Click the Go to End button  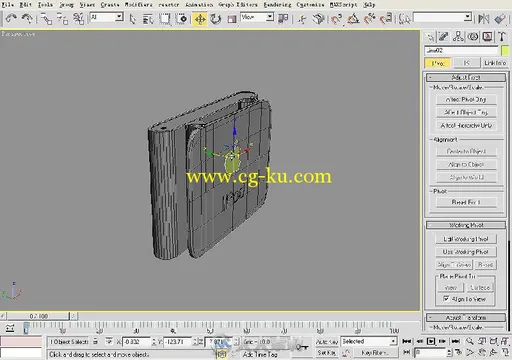point(456,341)
